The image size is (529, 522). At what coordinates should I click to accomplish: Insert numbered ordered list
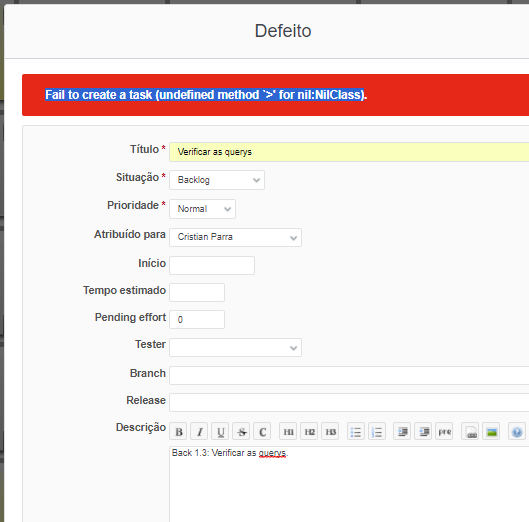point(377,431)
